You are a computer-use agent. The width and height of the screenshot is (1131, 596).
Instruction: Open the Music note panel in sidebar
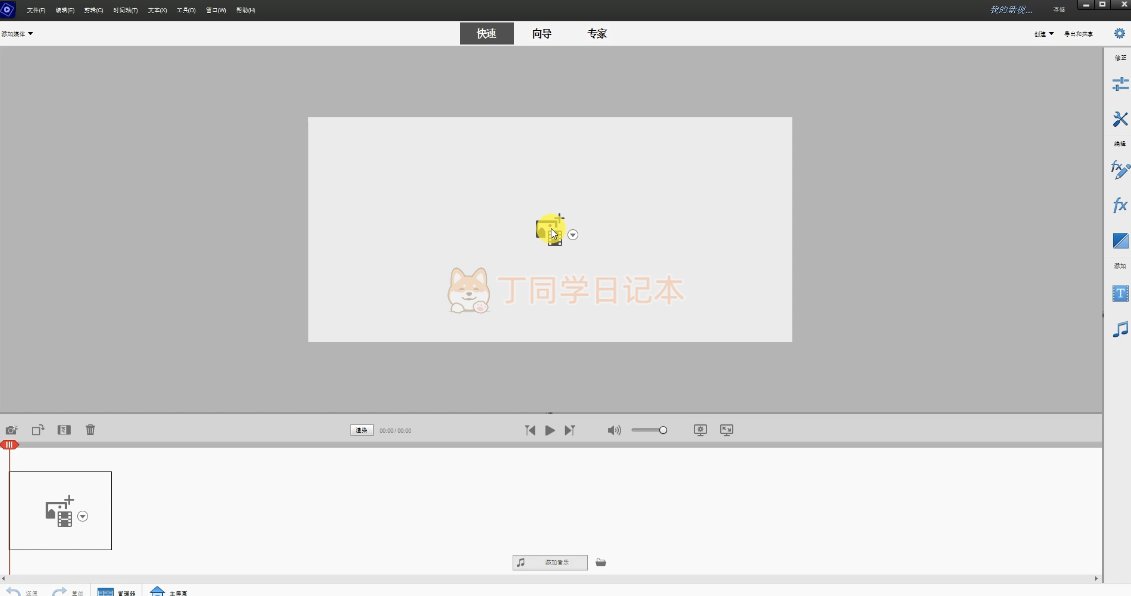point(1120,329)
